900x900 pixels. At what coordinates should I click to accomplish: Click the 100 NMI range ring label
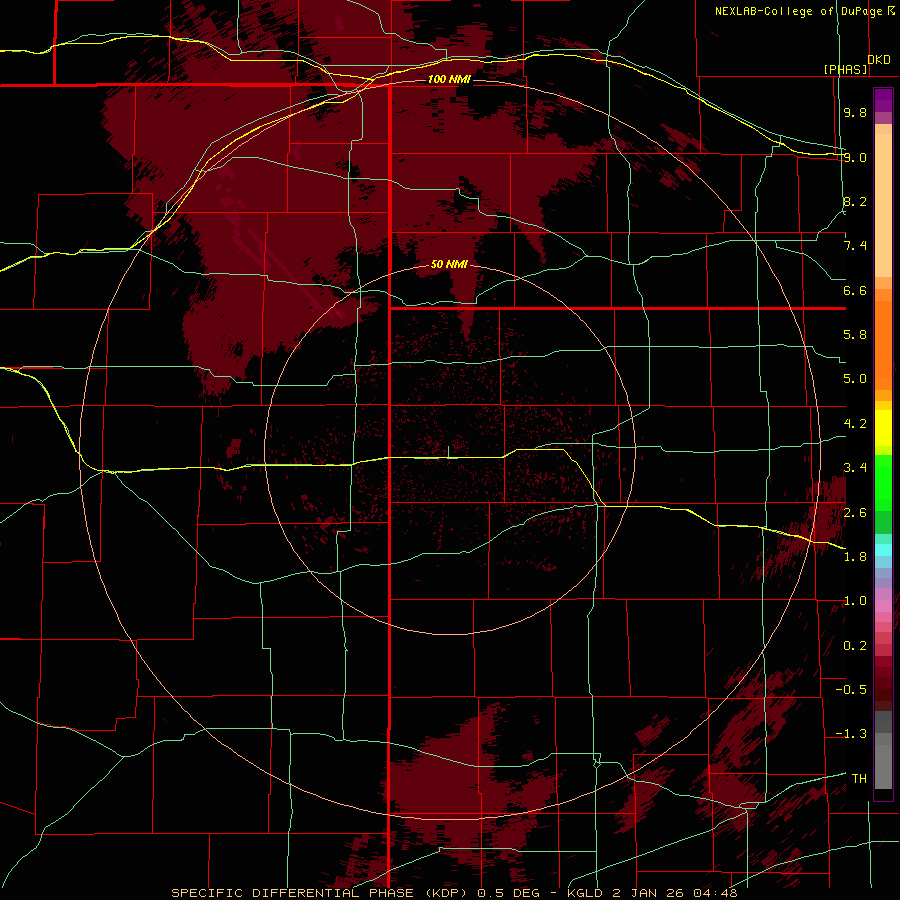click(449, 79)
